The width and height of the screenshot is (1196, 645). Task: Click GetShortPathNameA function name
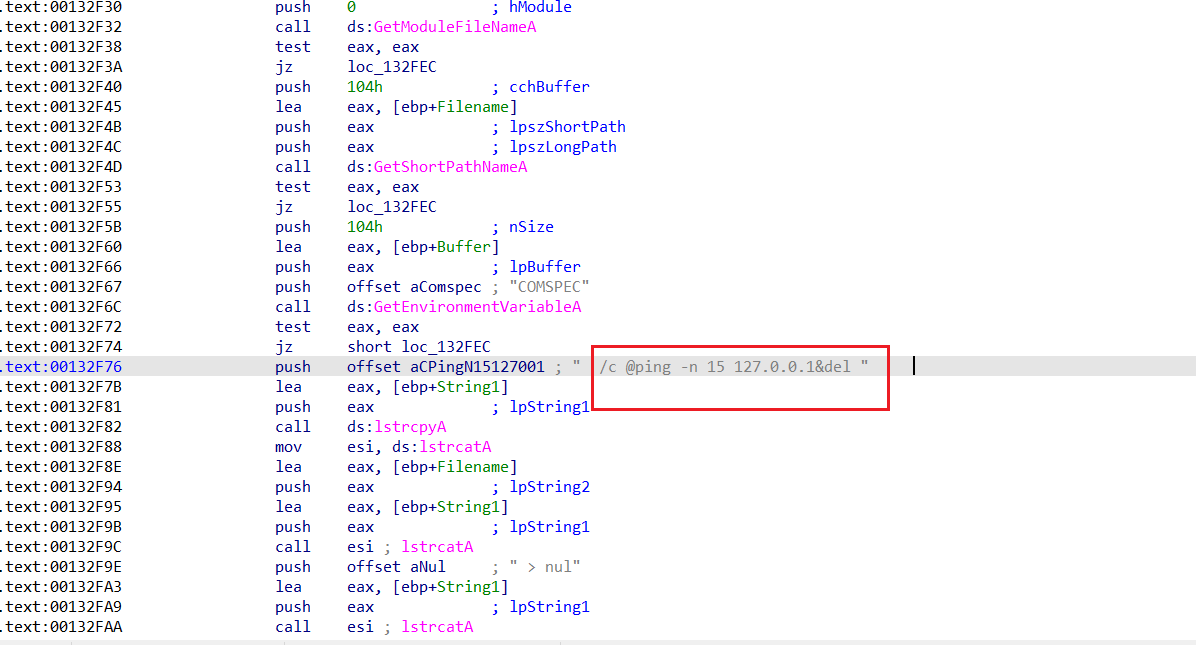[450, 167]
